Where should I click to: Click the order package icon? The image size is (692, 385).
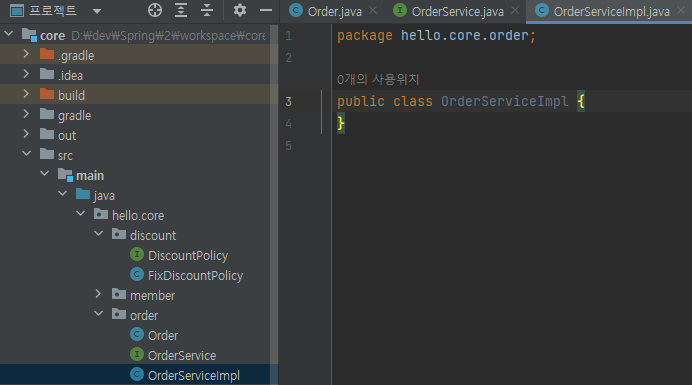[x=119, y=314]
